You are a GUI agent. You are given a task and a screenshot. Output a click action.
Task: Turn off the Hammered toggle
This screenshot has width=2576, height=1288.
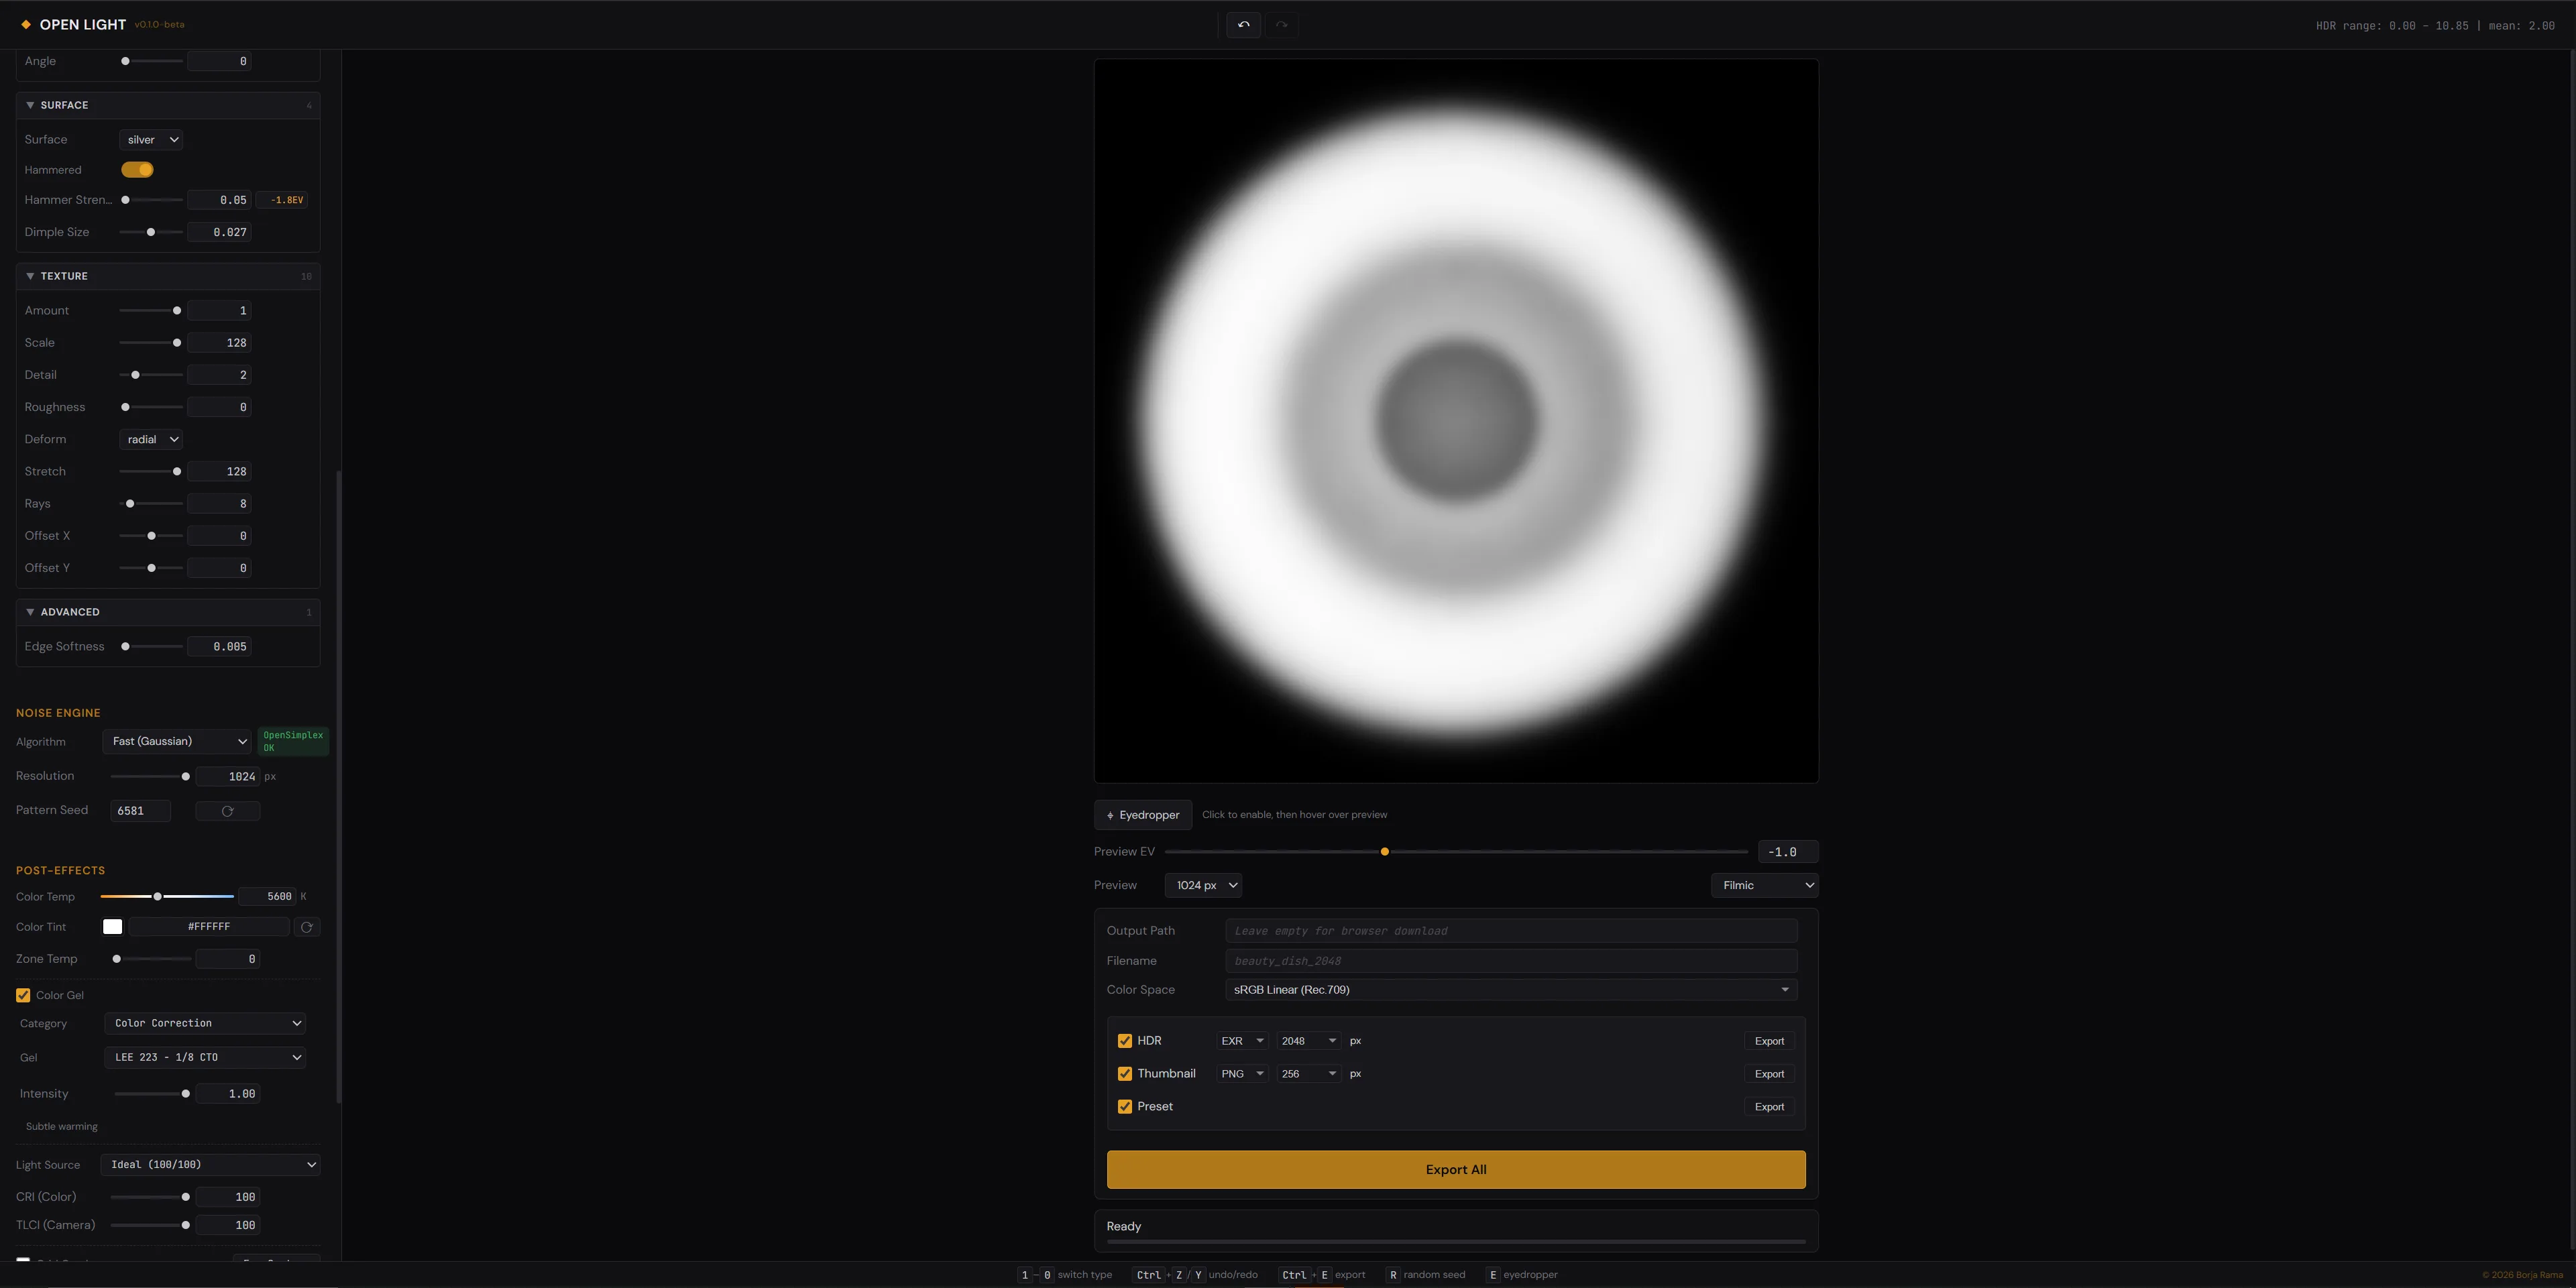coord(137,169)
